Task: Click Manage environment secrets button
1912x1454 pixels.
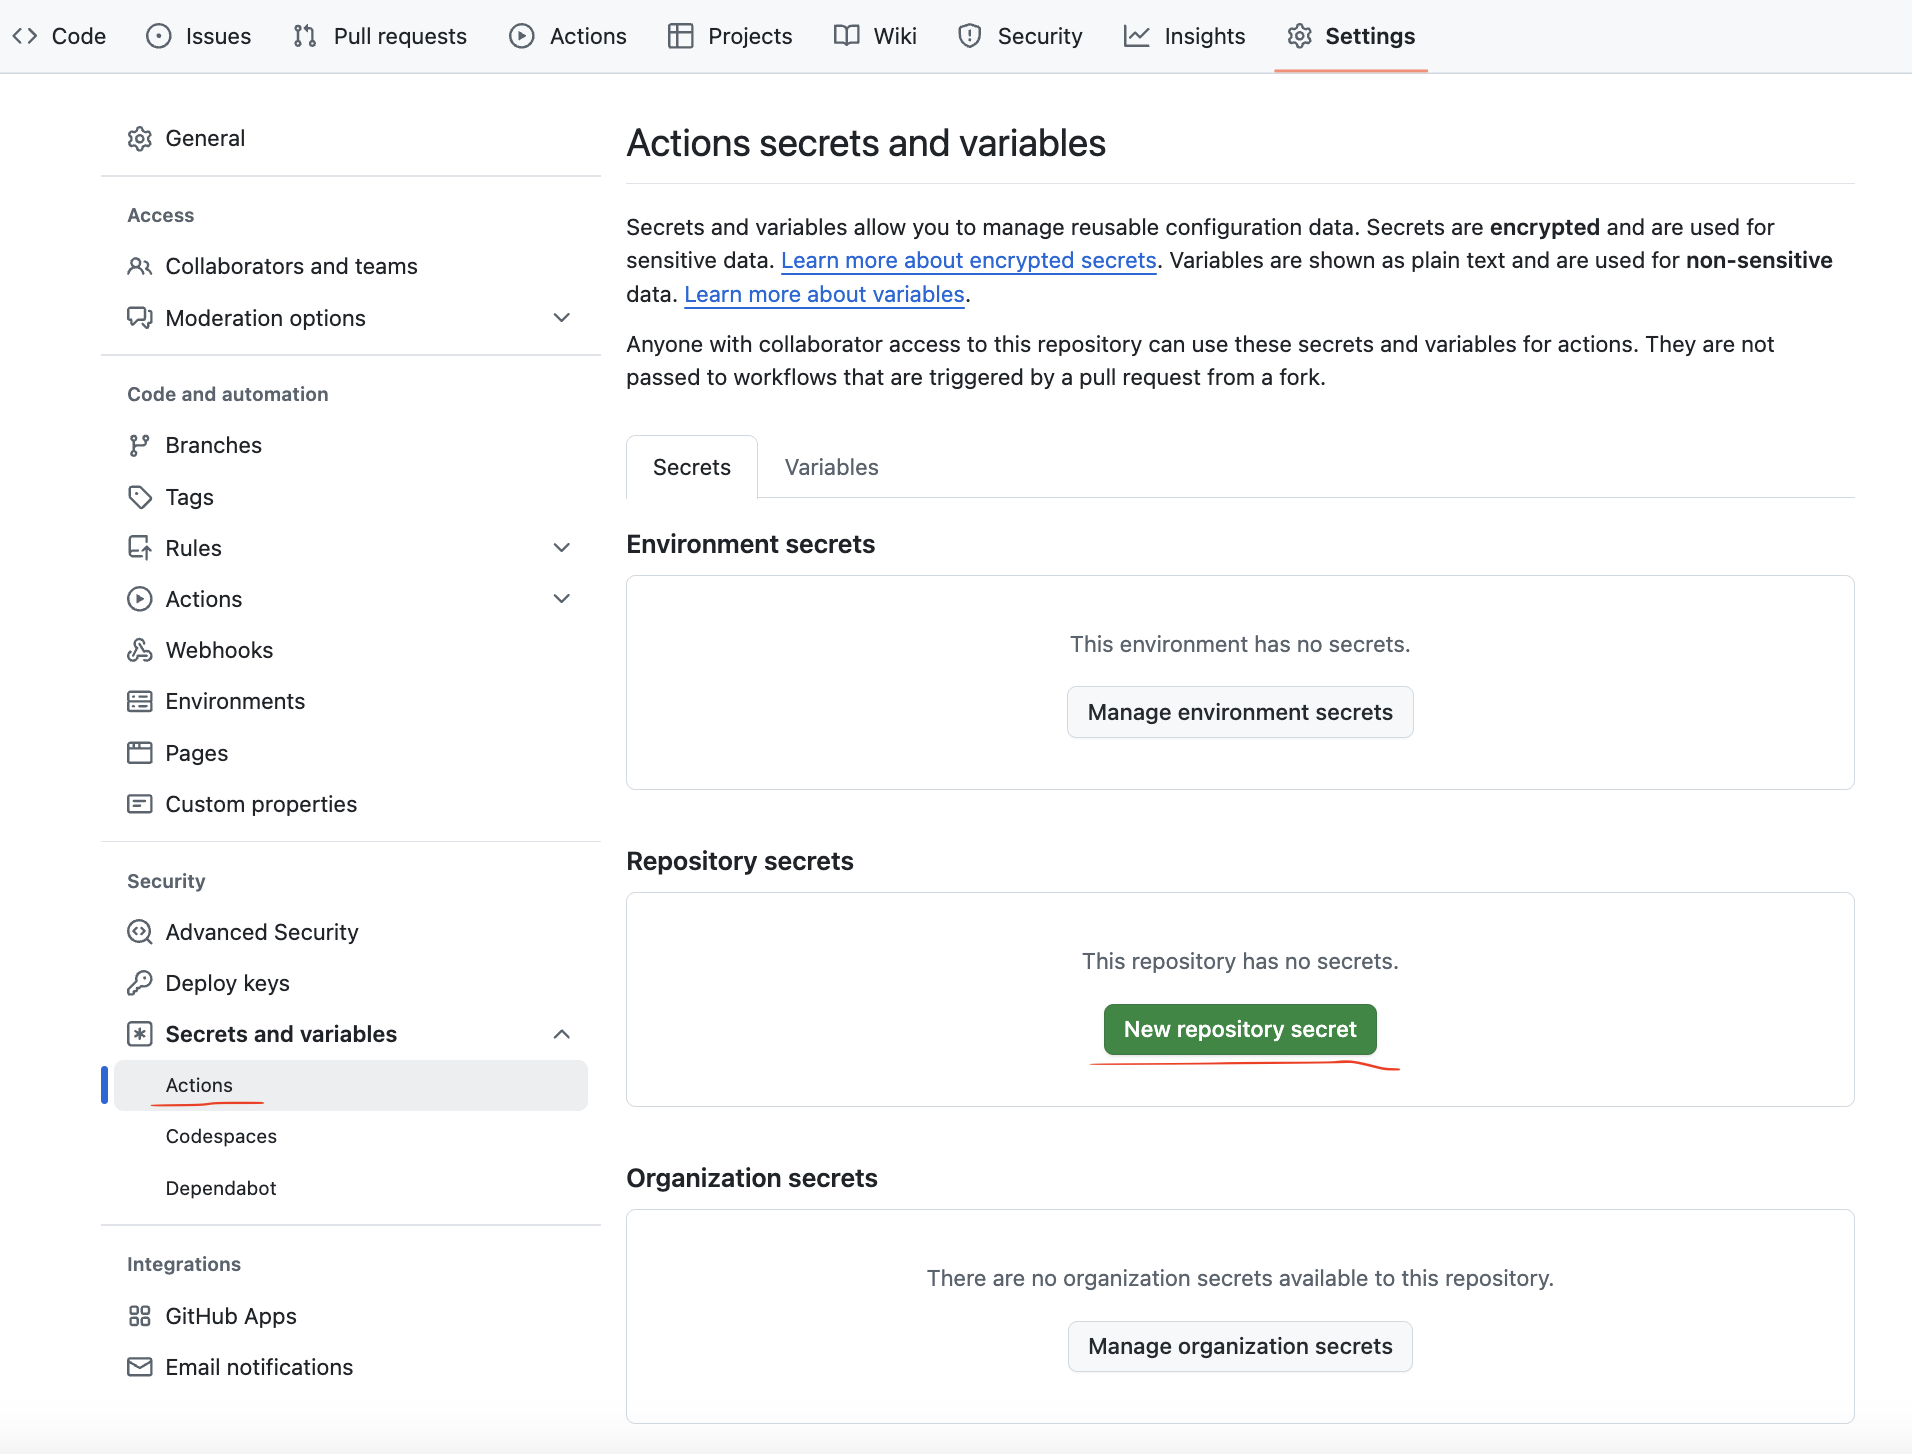Action: coord(1240,713)
